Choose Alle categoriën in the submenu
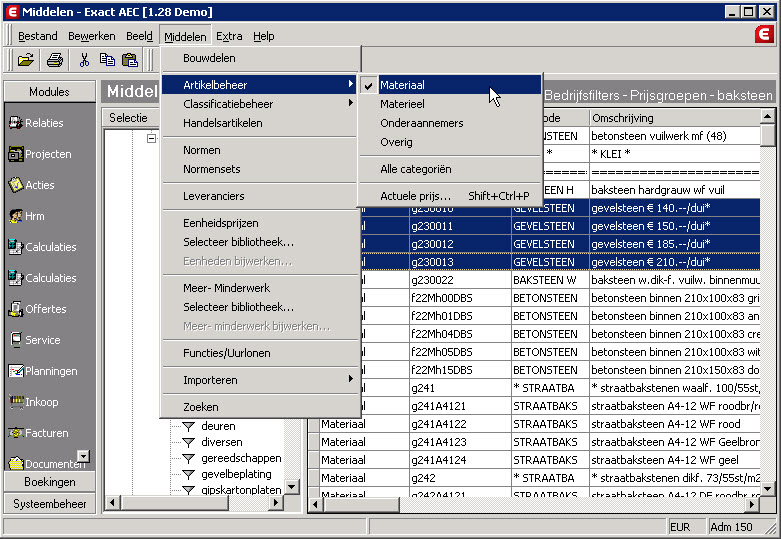 pos(450,169)
